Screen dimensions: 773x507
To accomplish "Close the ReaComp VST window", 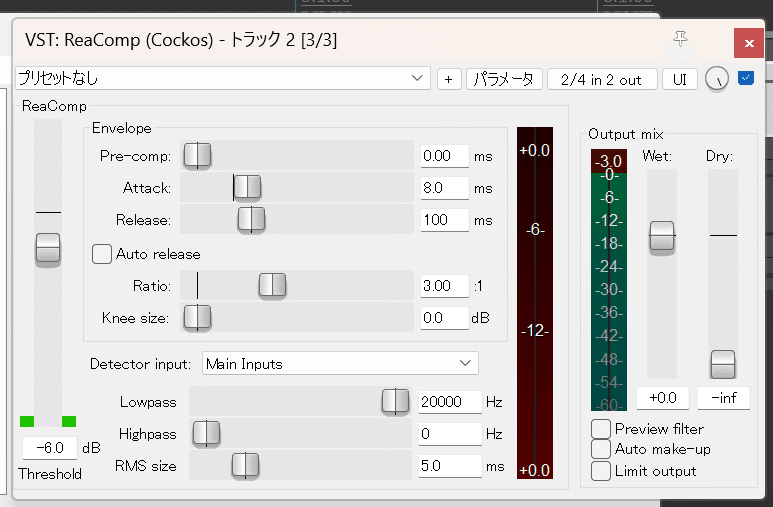I will [749, 43].
